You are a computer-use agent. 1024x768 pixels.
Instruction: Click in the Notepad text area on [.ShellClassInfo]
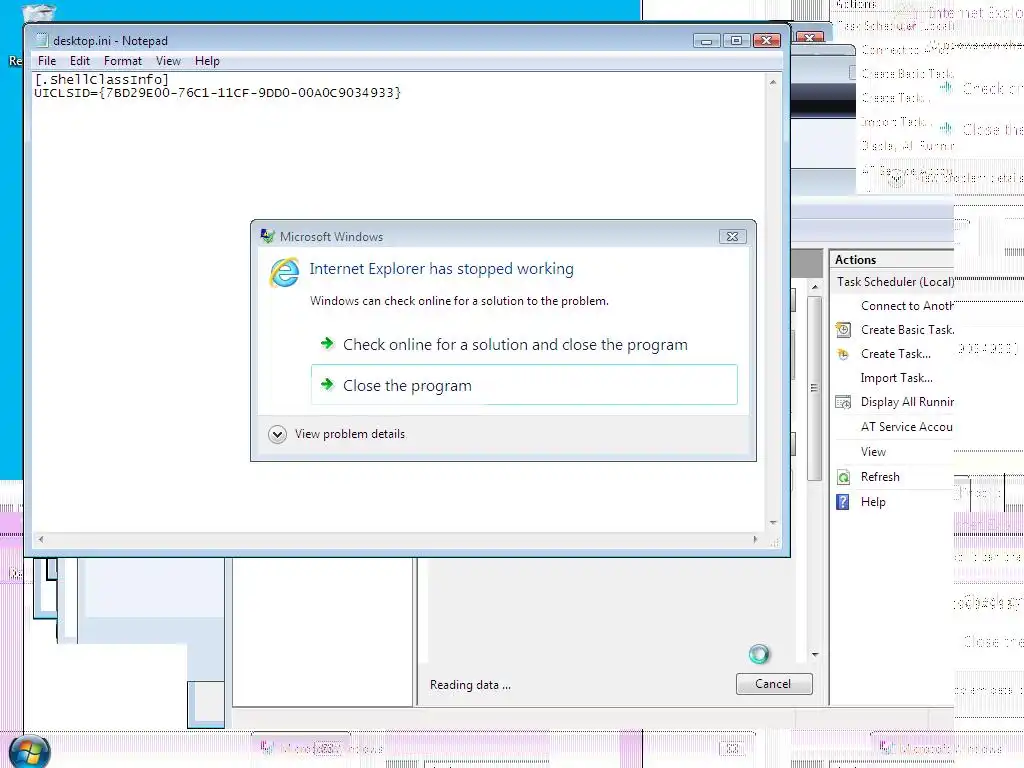[102, 80]
